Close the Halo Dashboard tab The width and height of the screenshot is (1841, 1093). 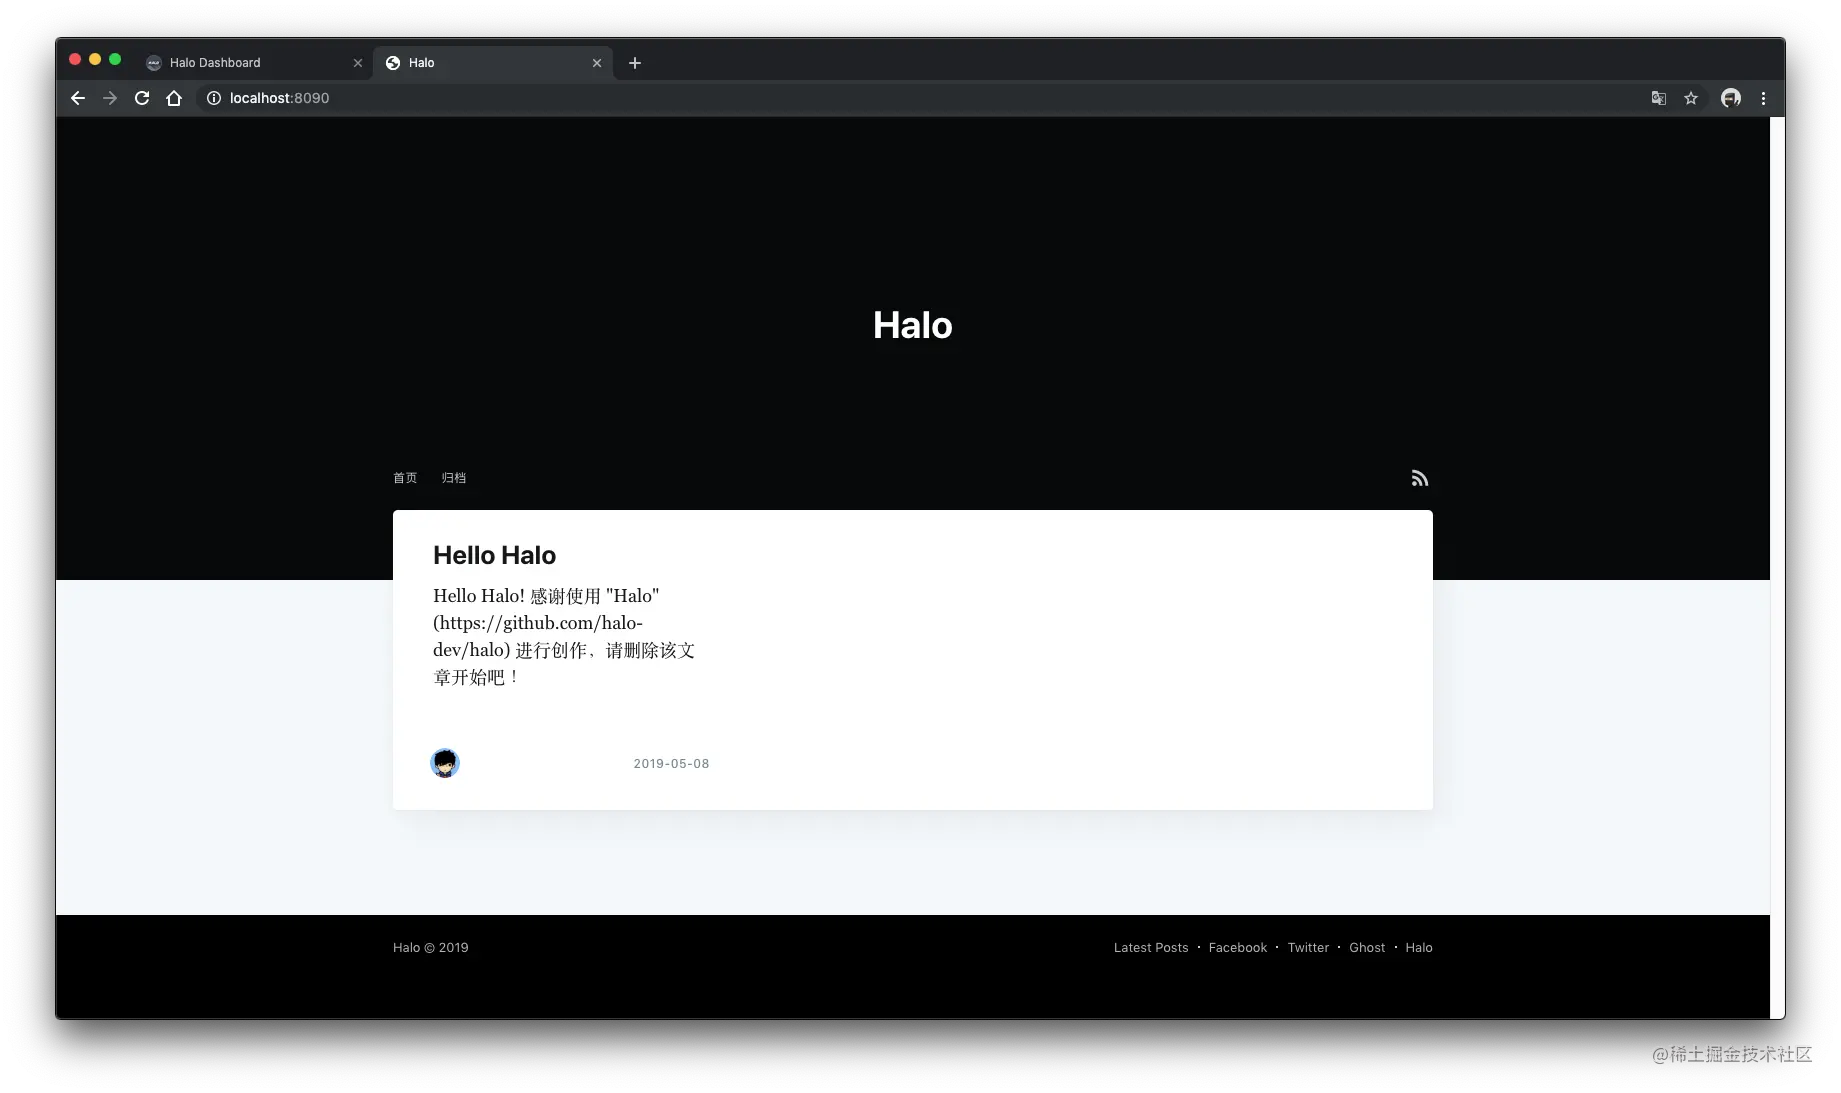click(358, 63)
